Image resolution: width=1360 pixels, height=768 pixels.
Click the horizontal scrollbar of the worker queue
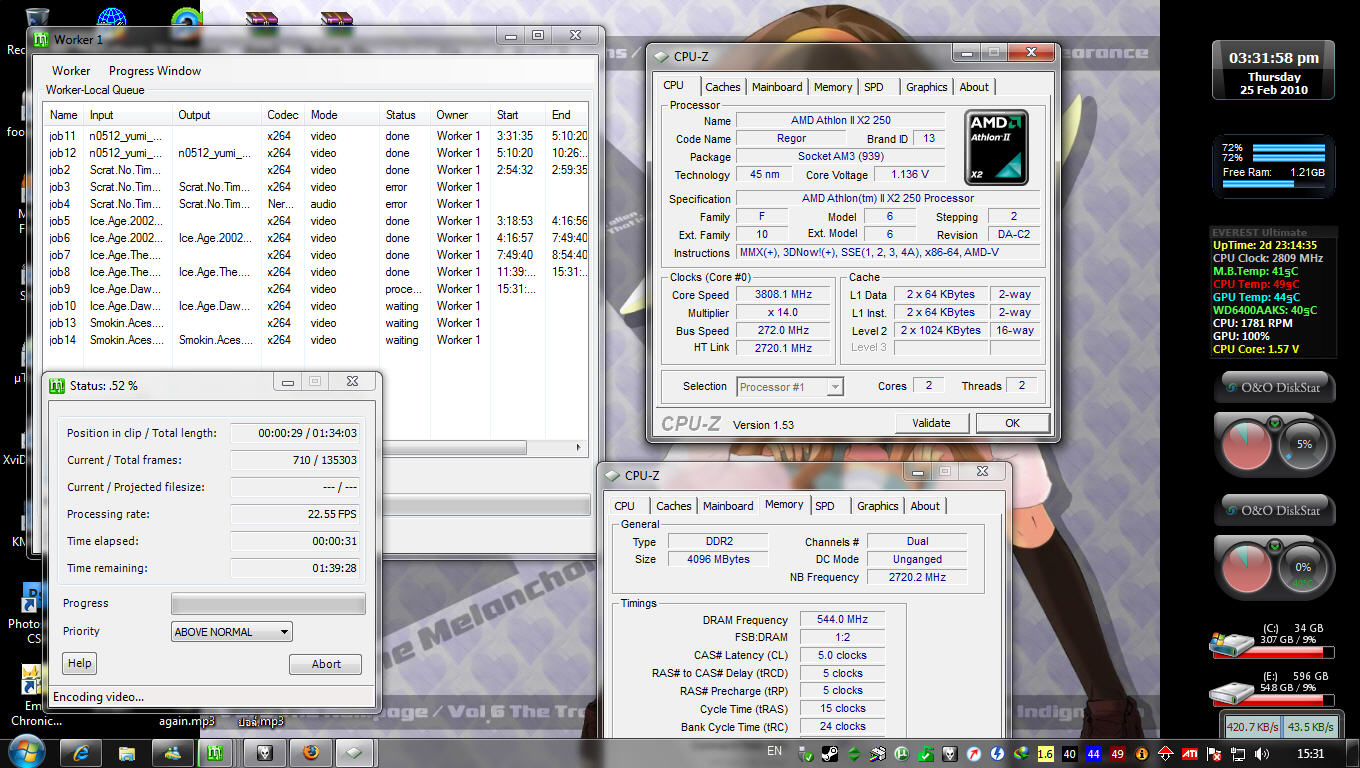tap(317, 447)
